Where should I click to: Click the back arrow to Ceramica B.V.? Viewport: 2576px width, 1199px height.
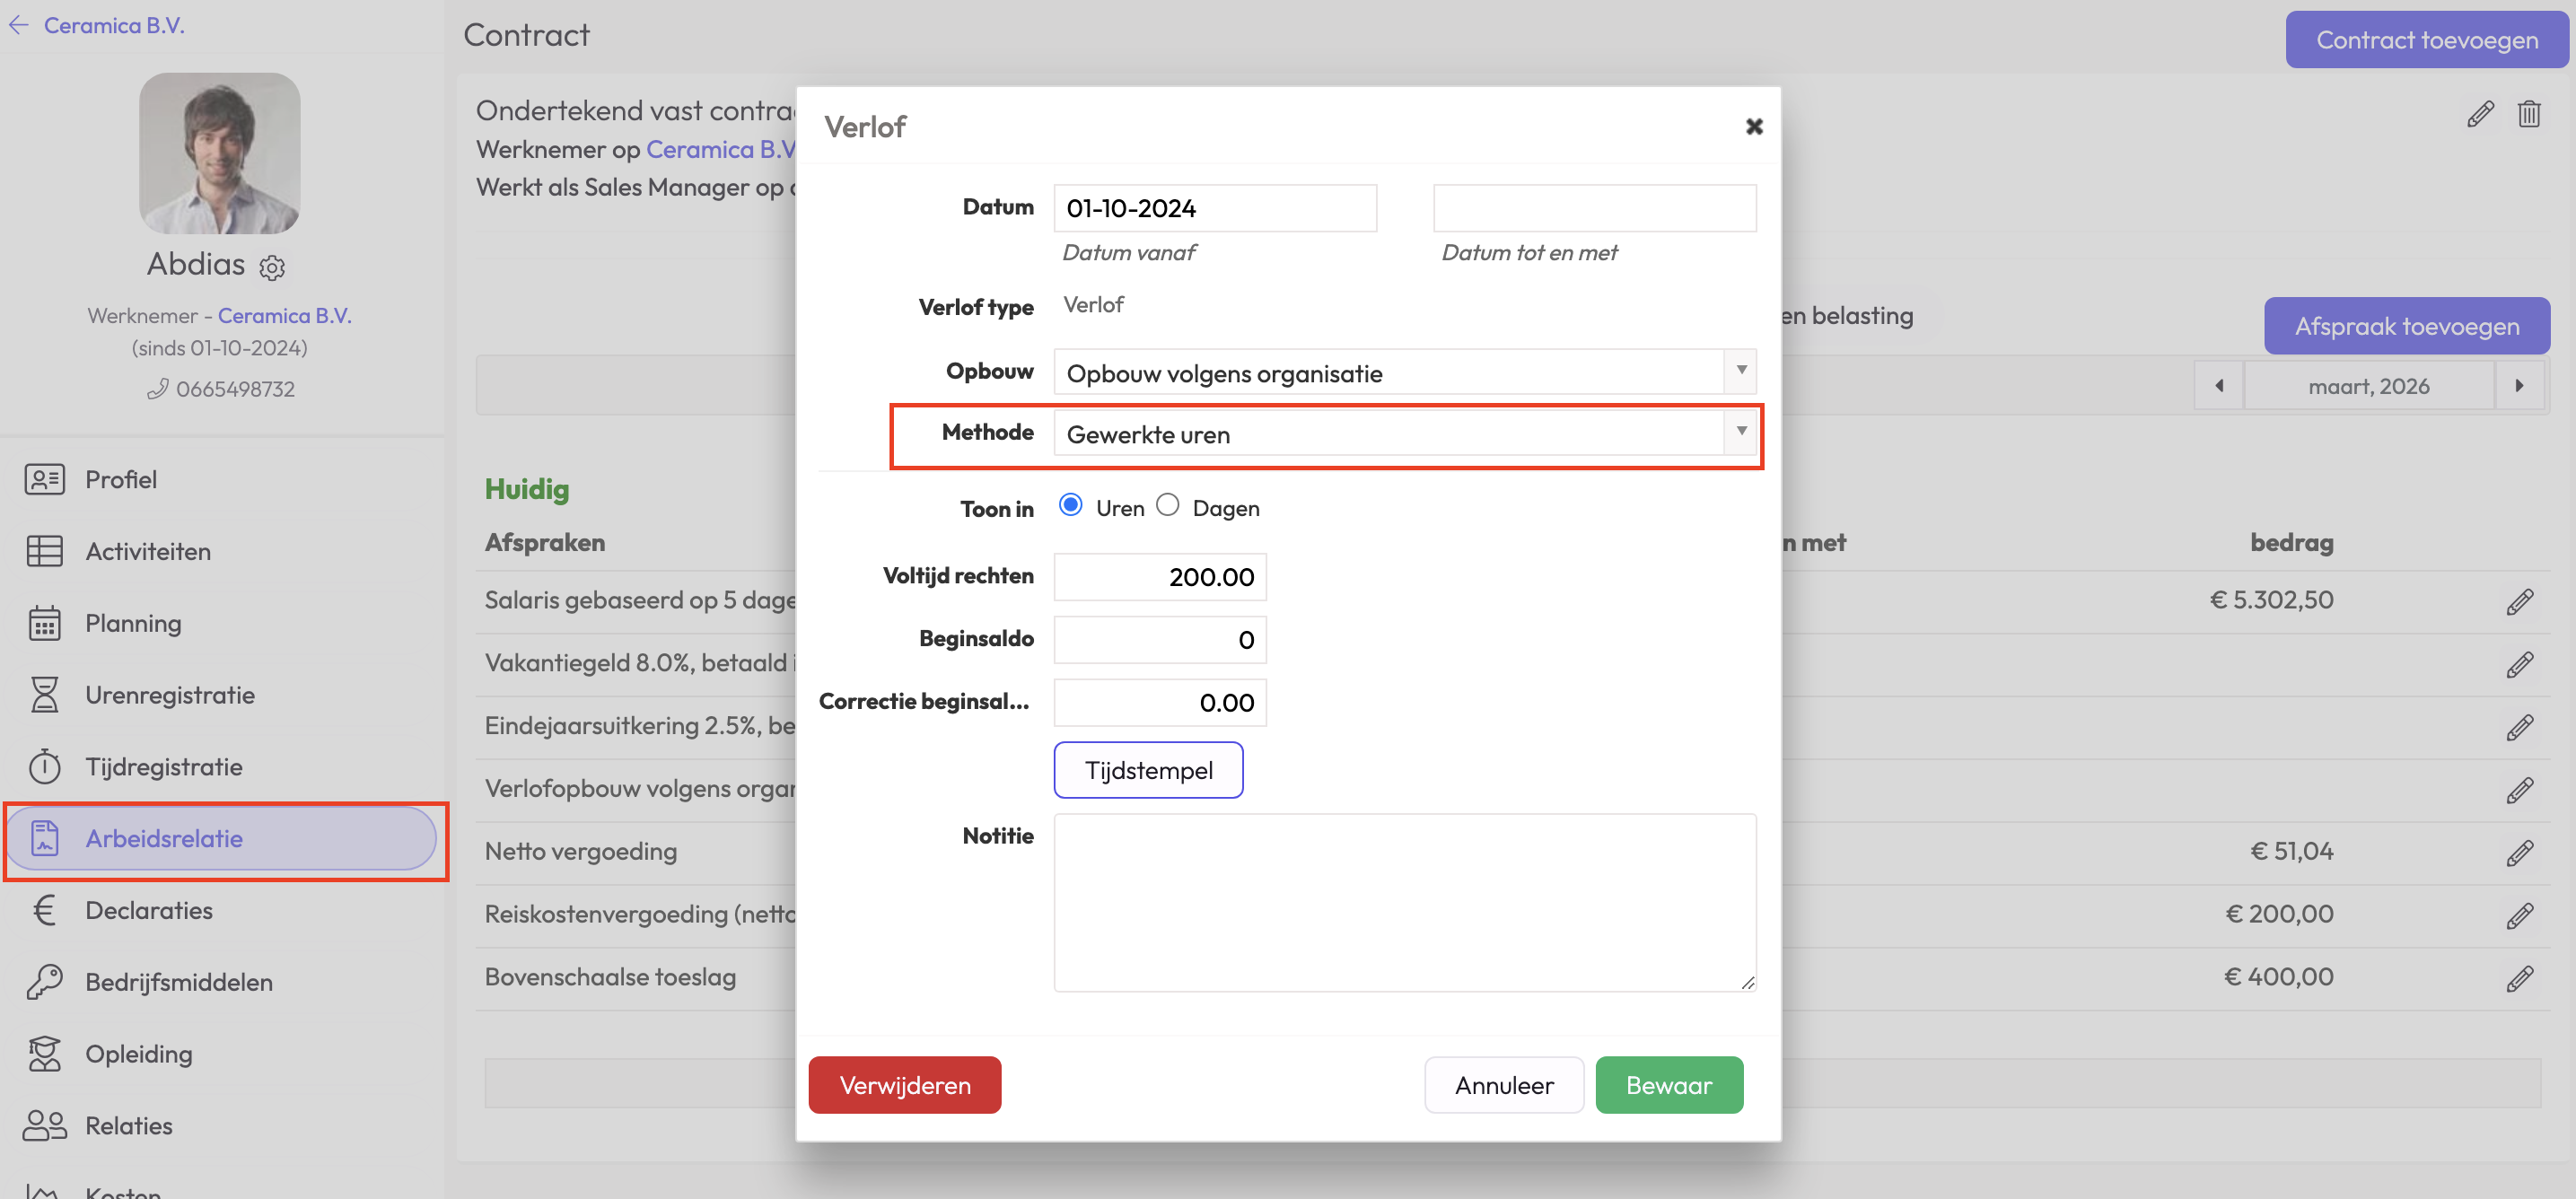coord(19,25)
